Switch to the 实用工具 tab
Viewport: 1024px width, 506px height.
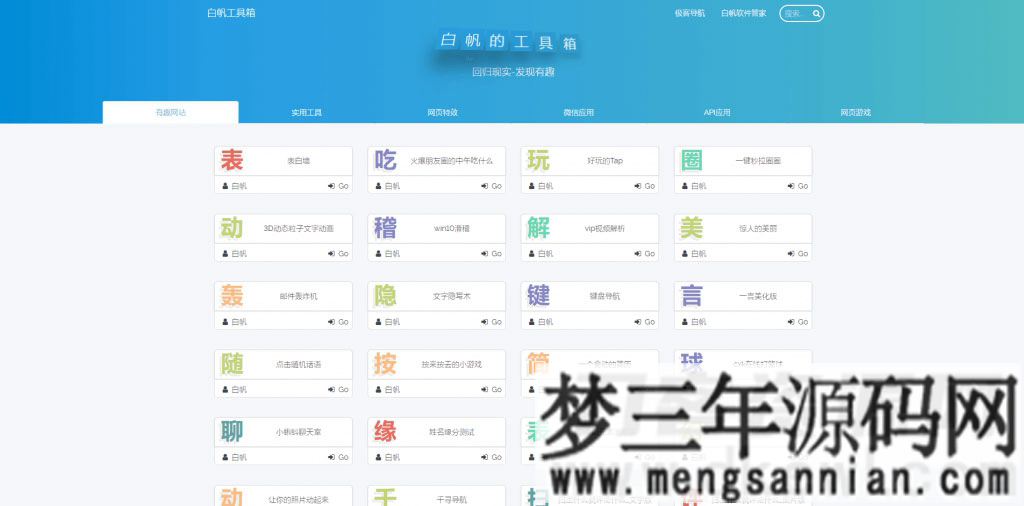pos(306,112)
